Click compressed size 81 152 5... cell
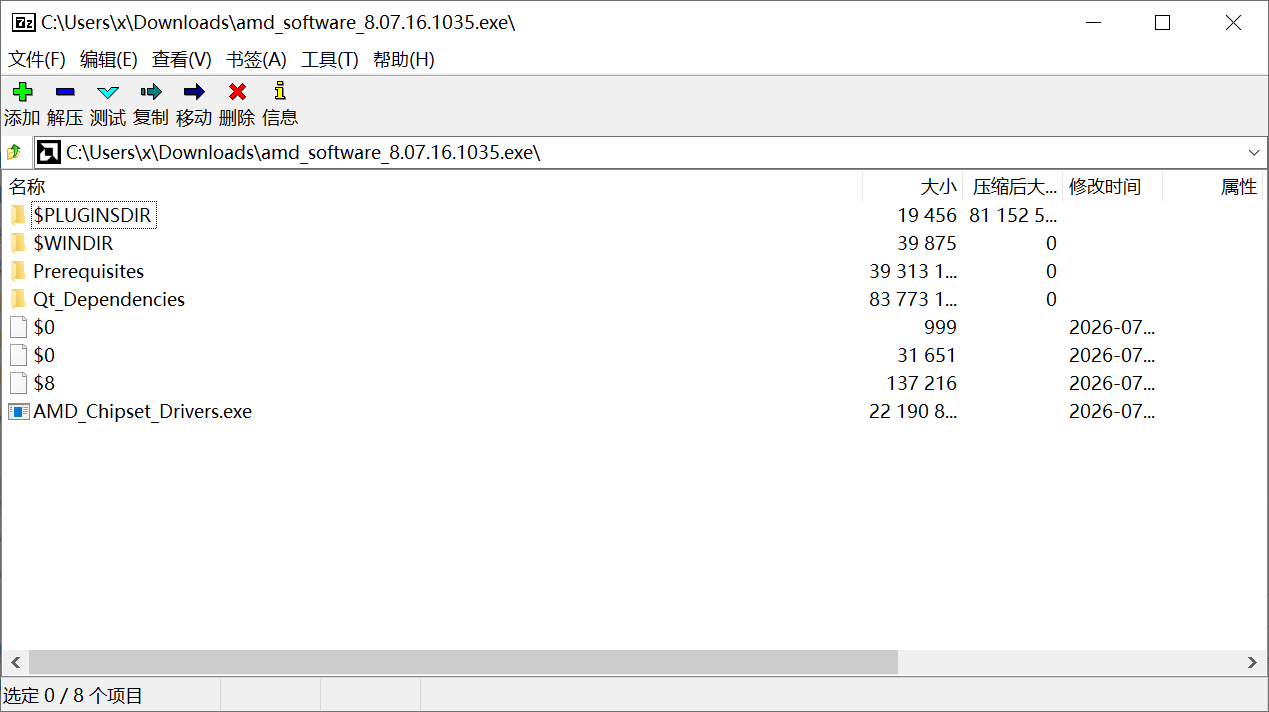The image size is (1269, 712). [x=1013, y=215]
